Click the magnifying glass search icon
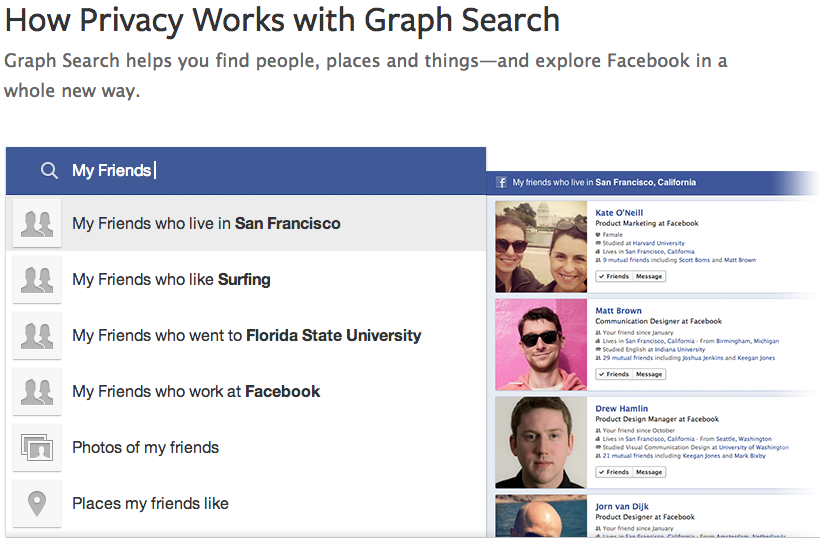 pos(49,171)
